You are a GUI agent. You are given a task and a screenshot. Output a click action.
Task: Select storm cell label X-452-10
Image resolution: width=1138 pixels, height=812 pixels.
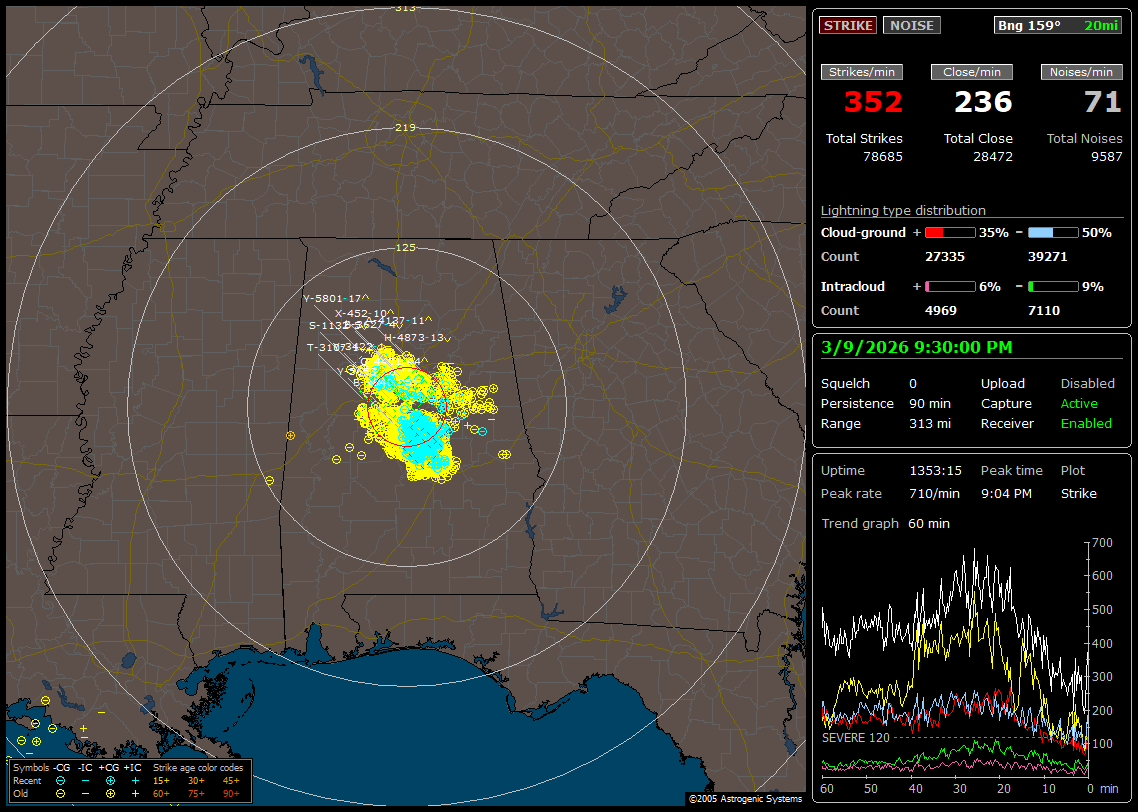pyautogui.click(x=361, y=313)
